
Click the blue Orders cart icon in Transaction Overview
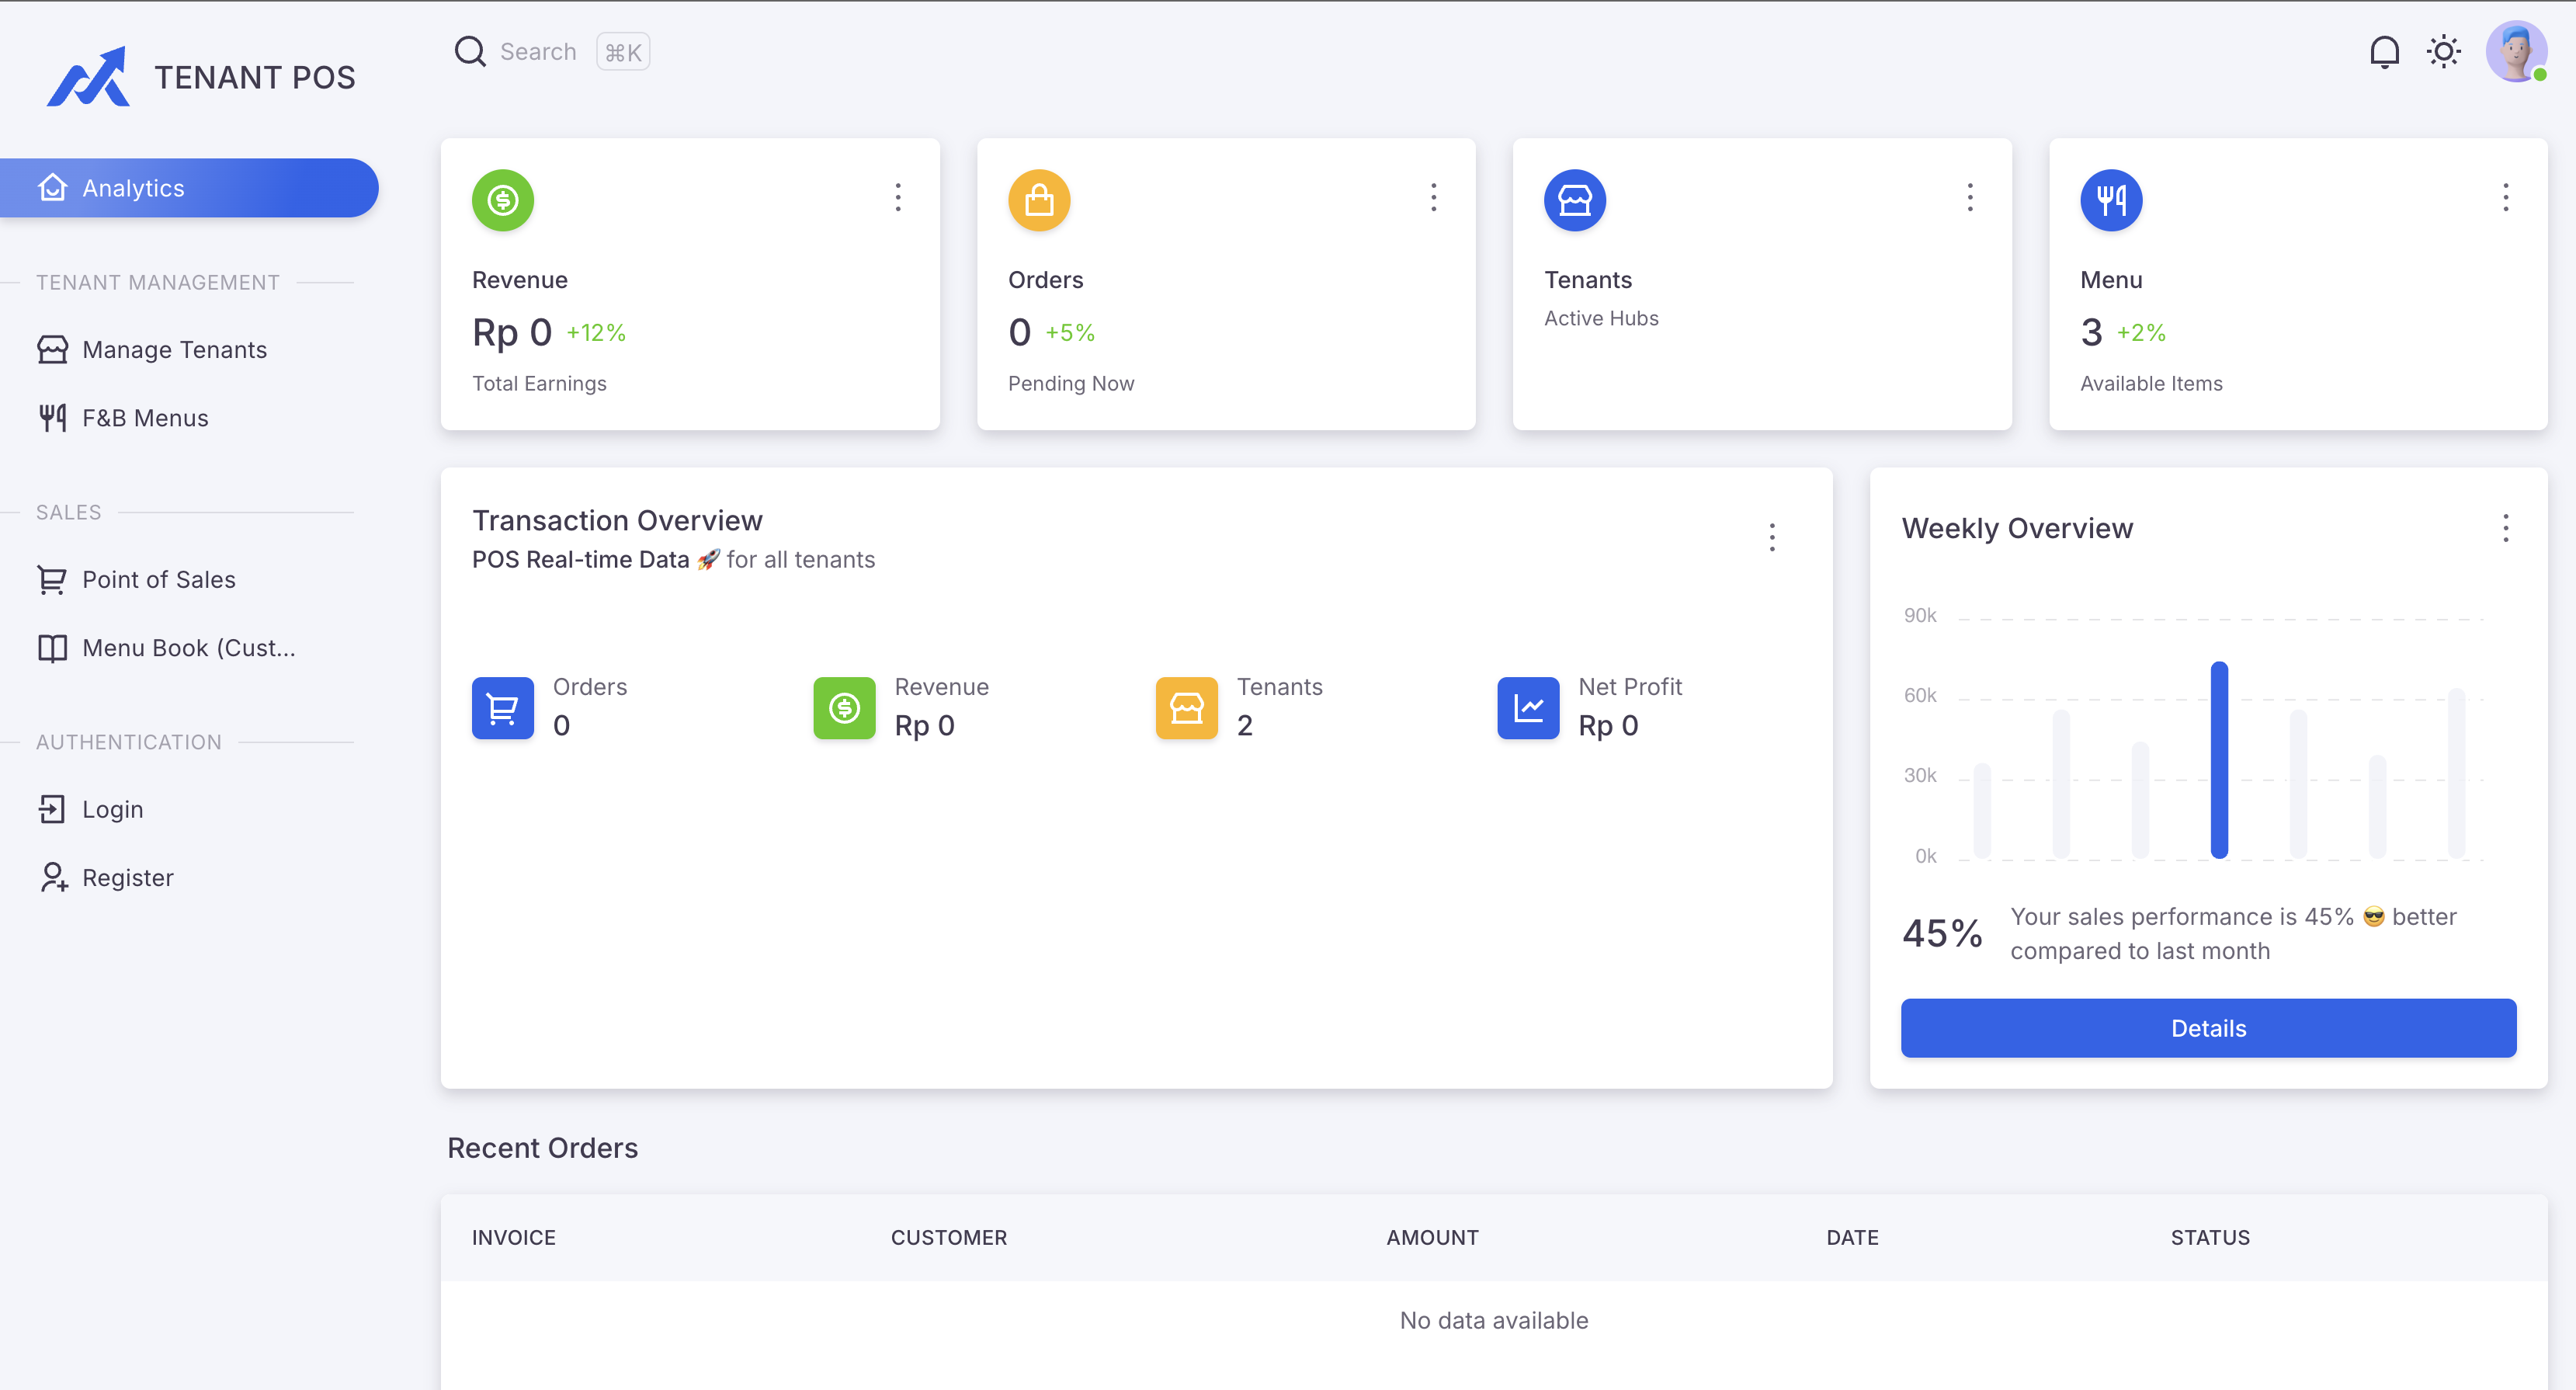pos(502,708)
